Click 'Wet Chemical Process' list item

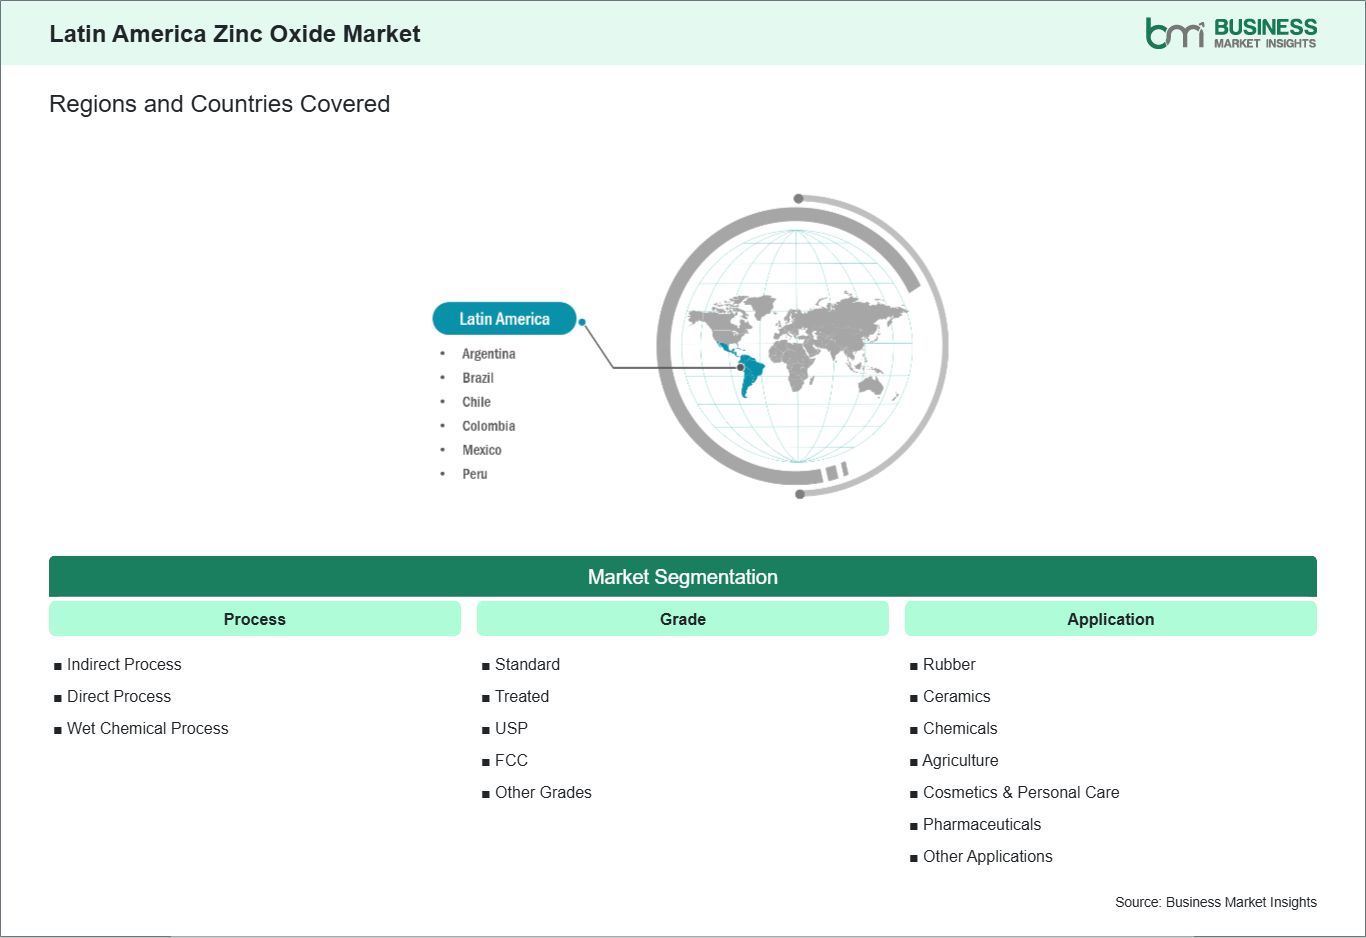148,728
